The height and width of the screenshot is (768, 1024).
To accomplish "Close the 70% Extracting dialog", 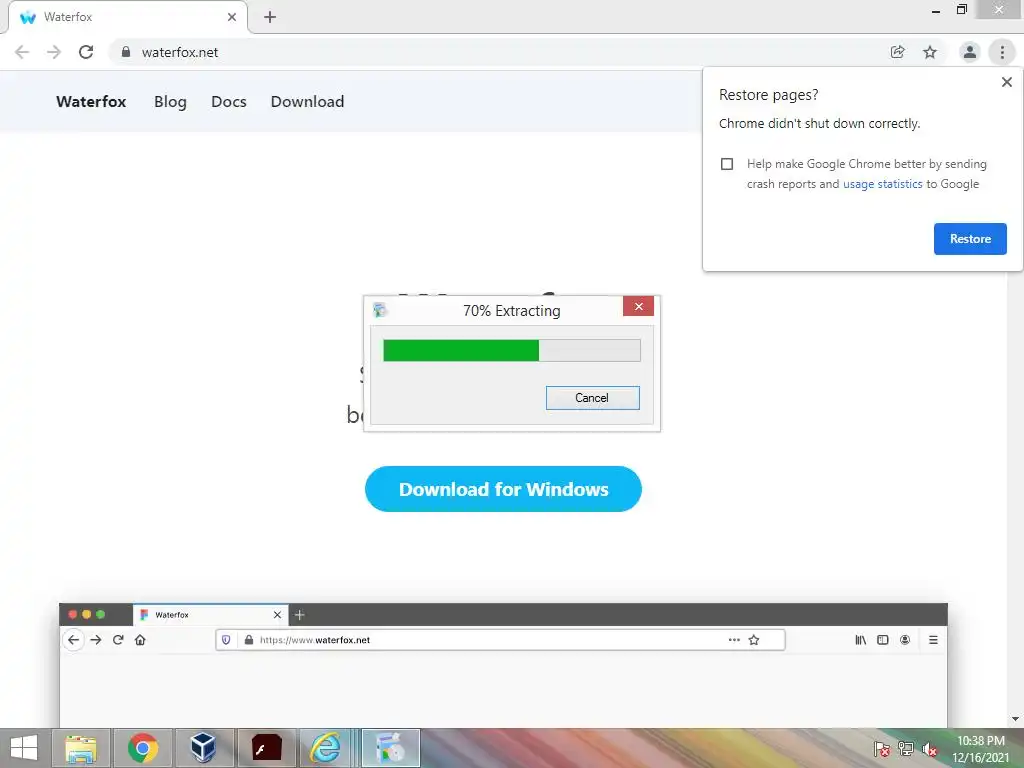I will pyautogui.click(x=638, y=306).
